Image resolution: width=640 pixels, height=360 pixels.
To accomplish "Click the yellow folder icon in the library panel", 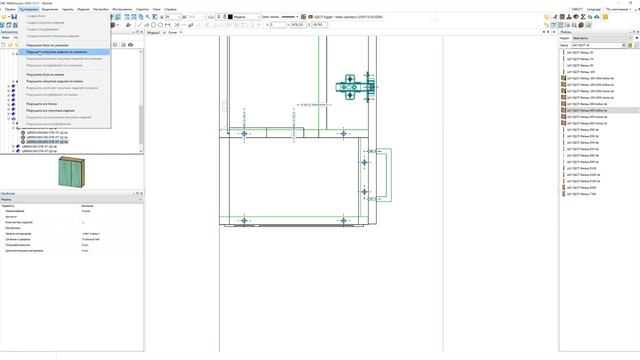I will click(x=10, y=44).
